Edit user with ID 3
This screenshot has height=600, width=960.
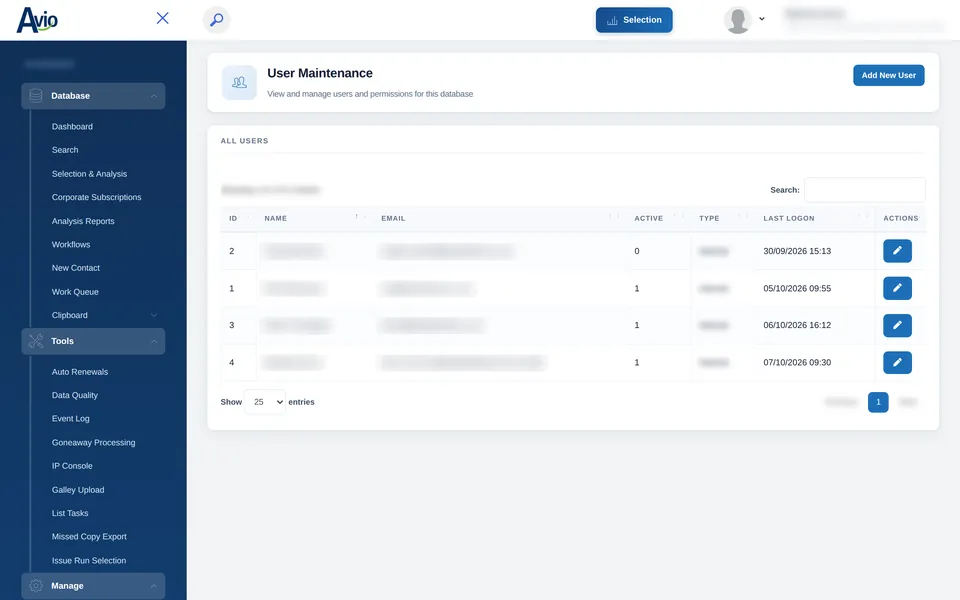tap(897, 325)
